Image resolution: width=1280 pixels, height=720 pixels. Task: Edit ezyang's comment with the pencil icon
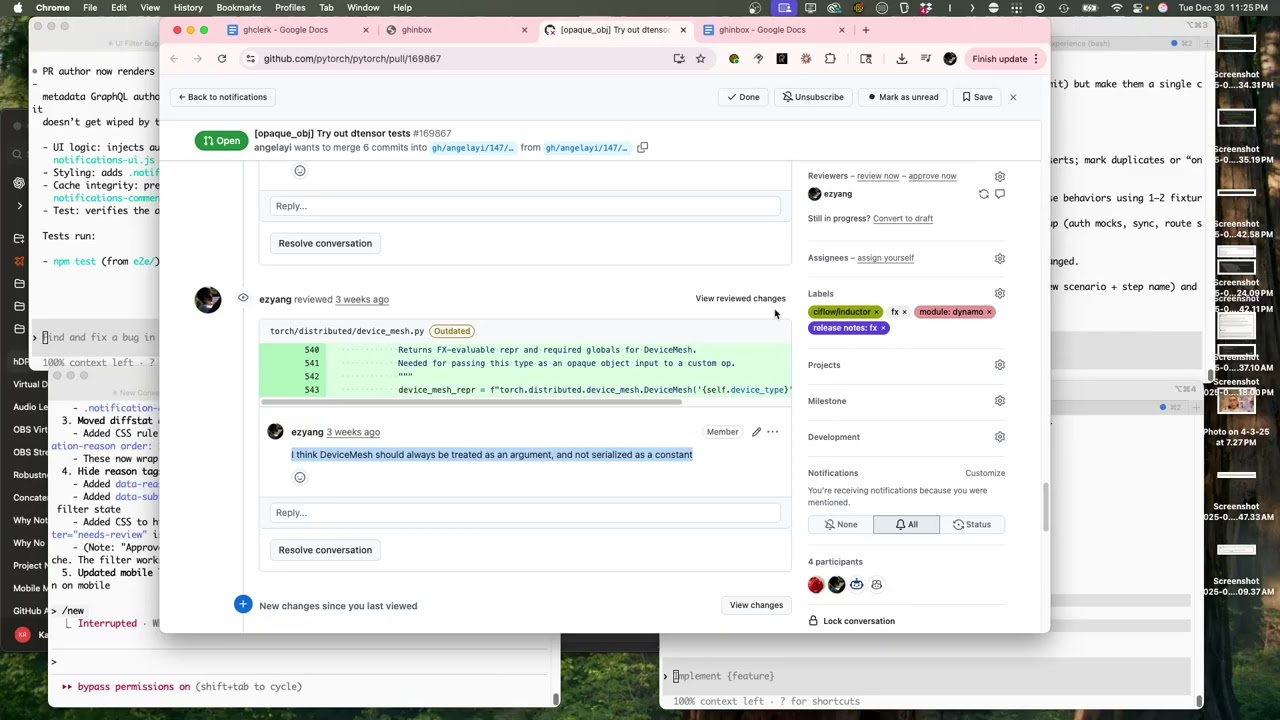[756, 432]
